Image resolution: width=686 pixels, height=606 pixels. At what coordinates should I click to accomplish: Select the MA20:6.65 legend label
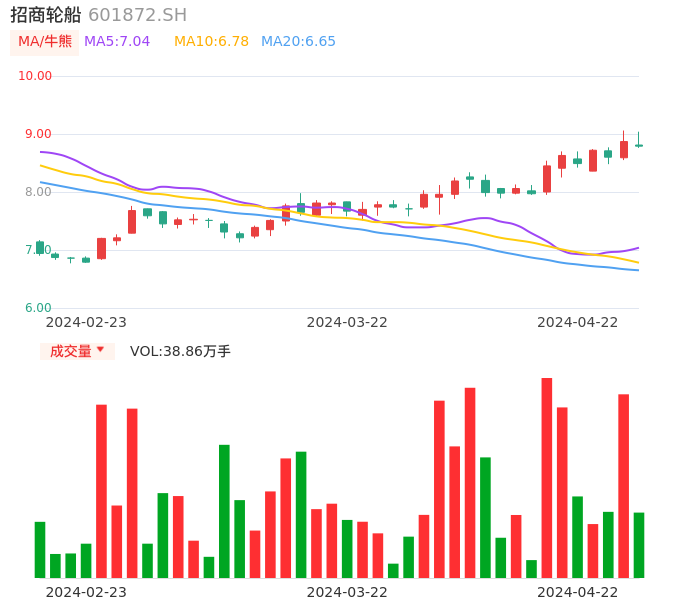pyautogui.click(x=298, y=42)
